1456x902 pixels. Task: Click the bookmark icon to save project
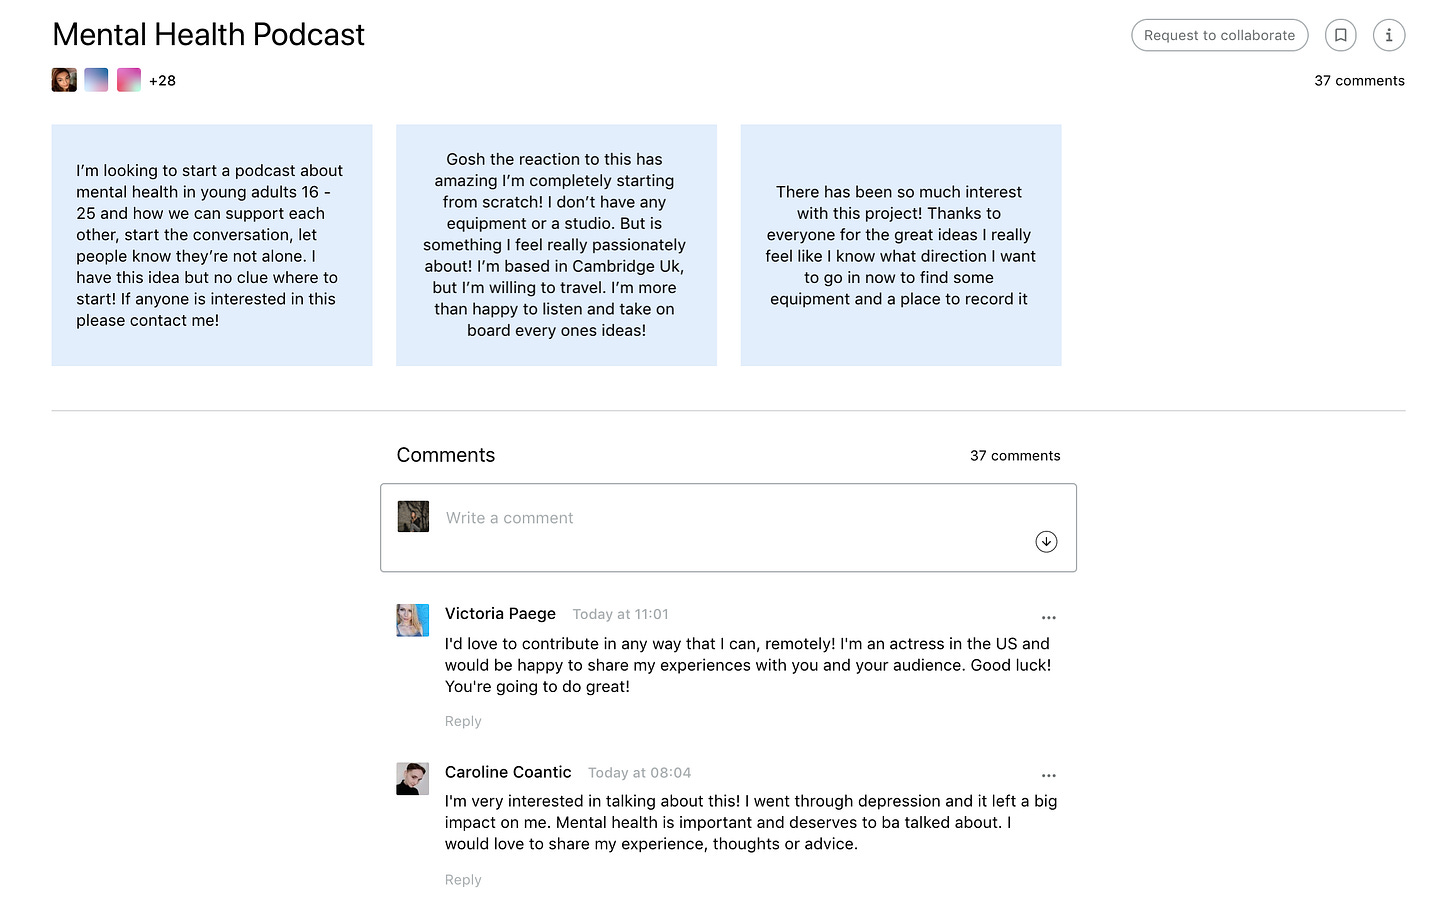(1340, 35)
